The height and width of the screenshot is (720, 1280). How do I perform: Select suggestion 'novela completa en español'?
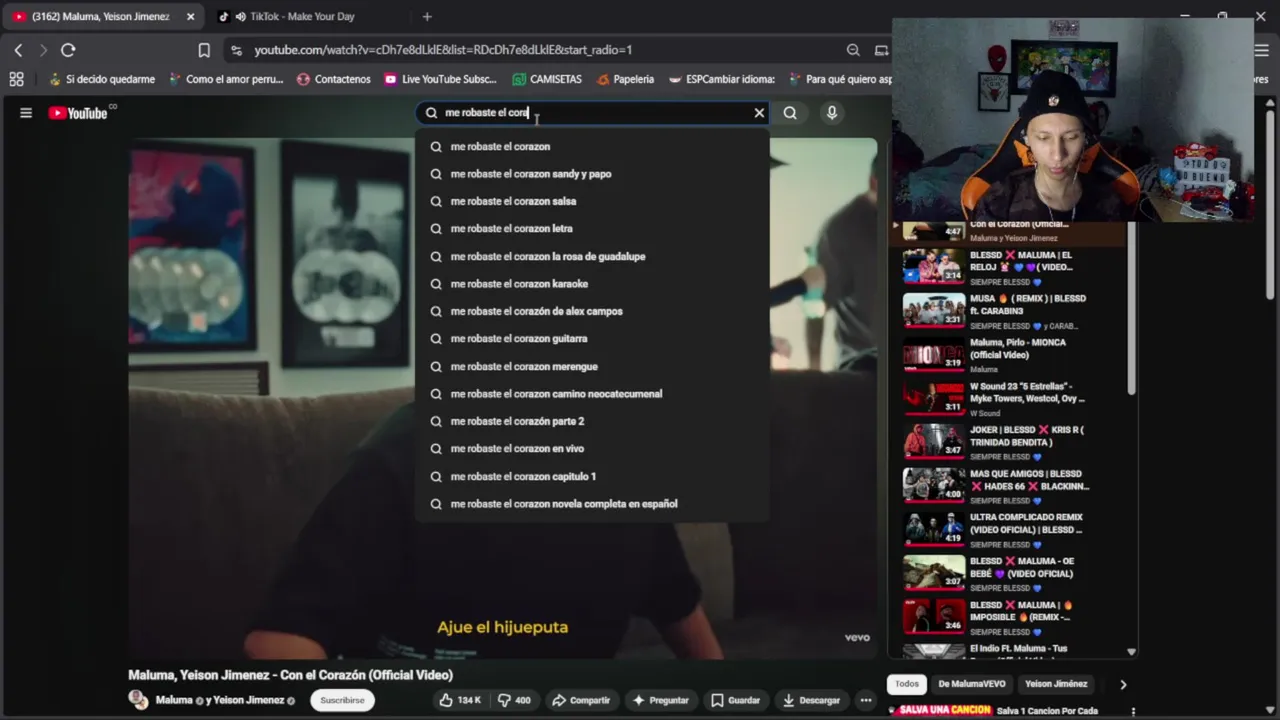pyautogui.click(x=592, y=504)
